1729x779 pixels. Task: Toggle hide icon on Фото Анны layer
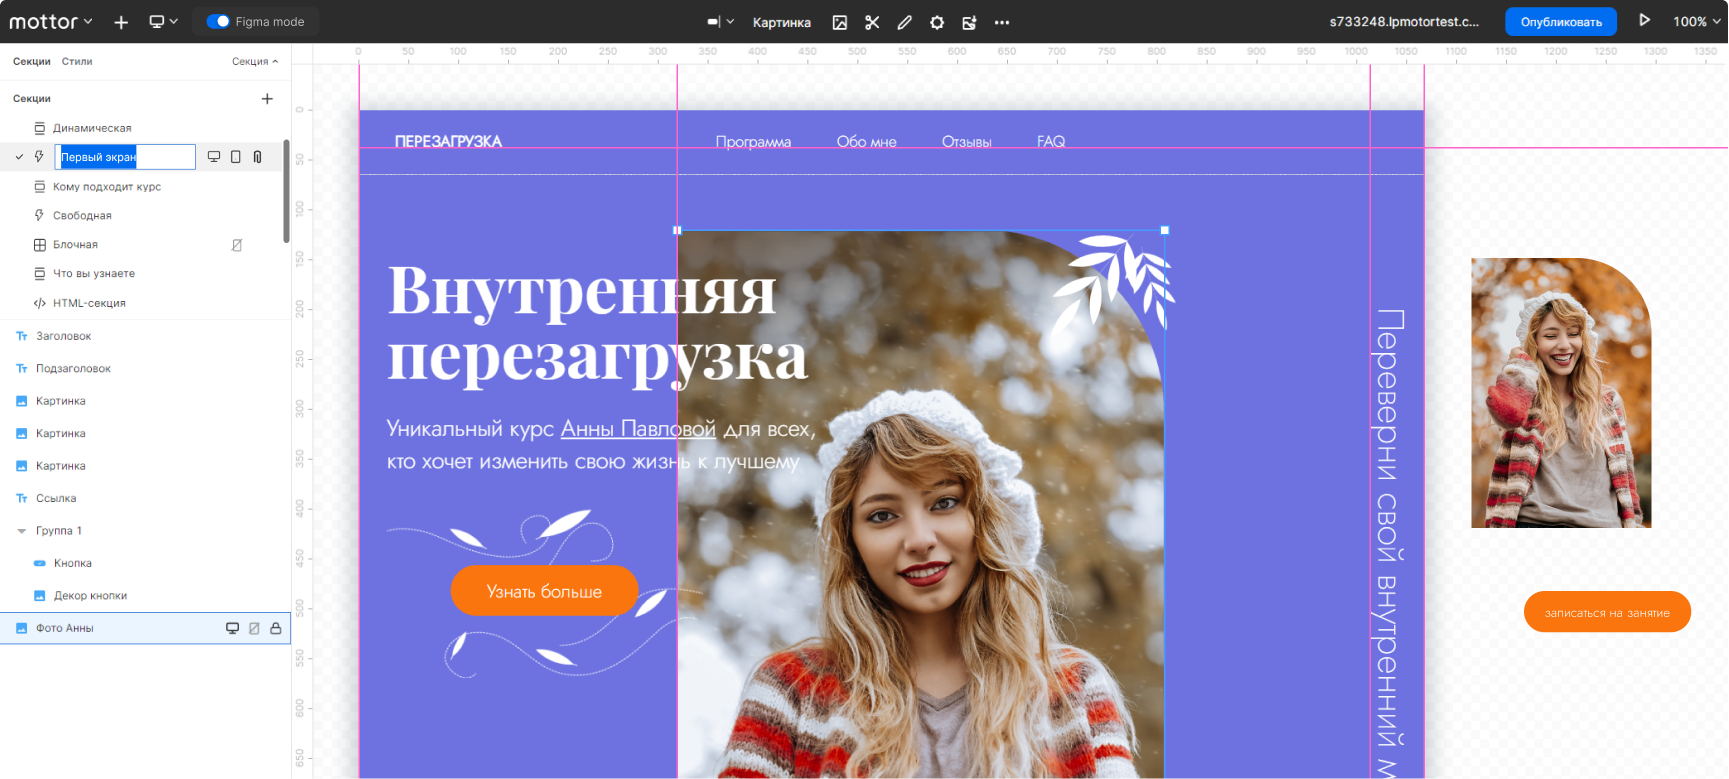(254, 628)
